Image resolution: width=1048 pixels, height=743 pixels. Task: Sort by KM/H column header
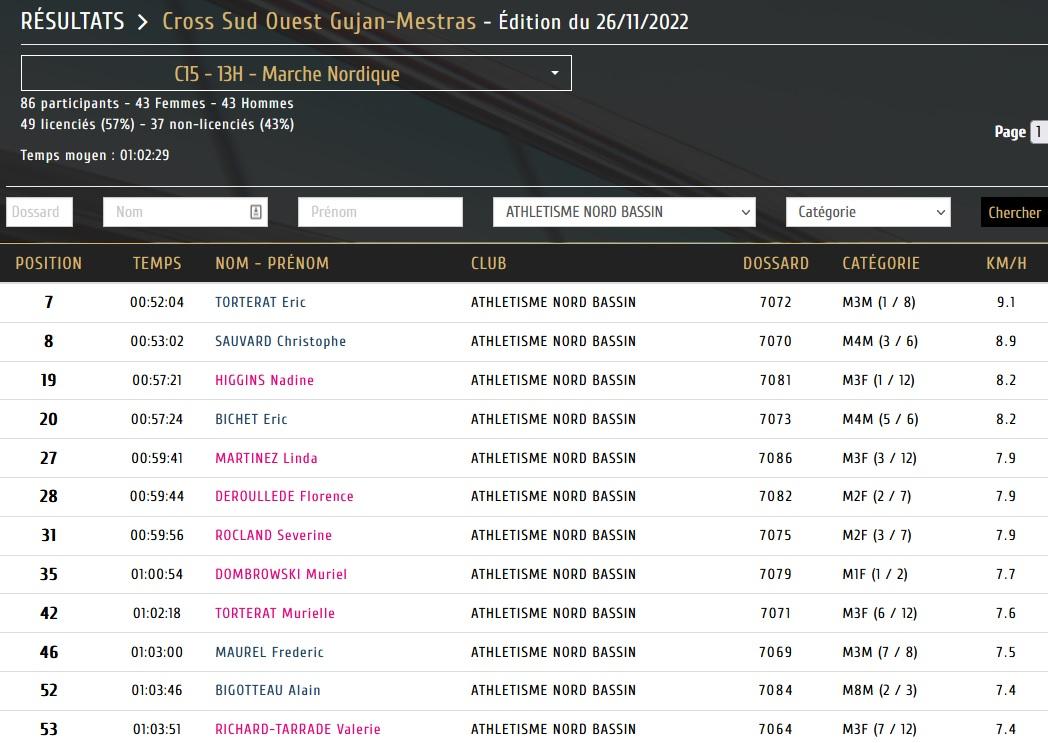[x=1006, y=263]
